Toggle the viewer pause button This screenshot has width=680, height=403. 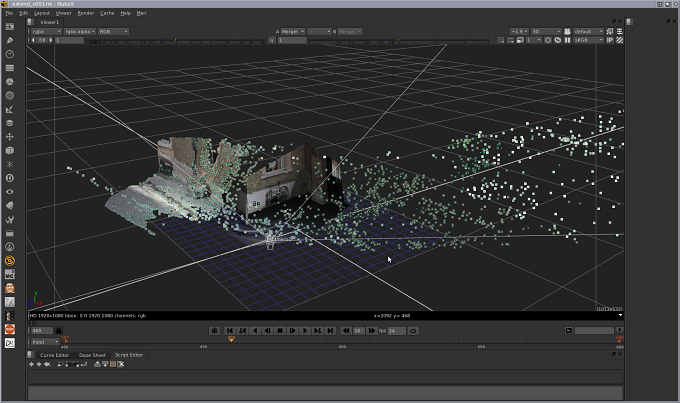pos(567,40)
